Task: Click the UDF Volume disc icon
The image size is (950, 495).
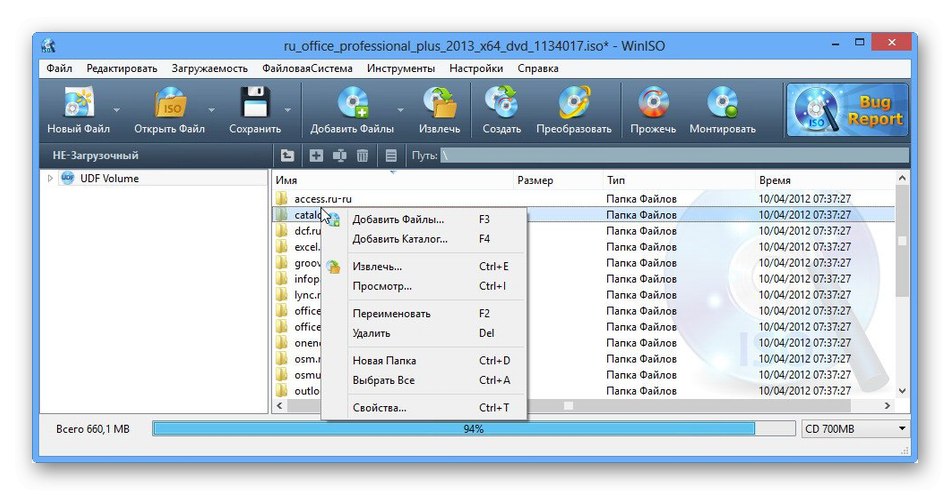Action: click(67, 178)
